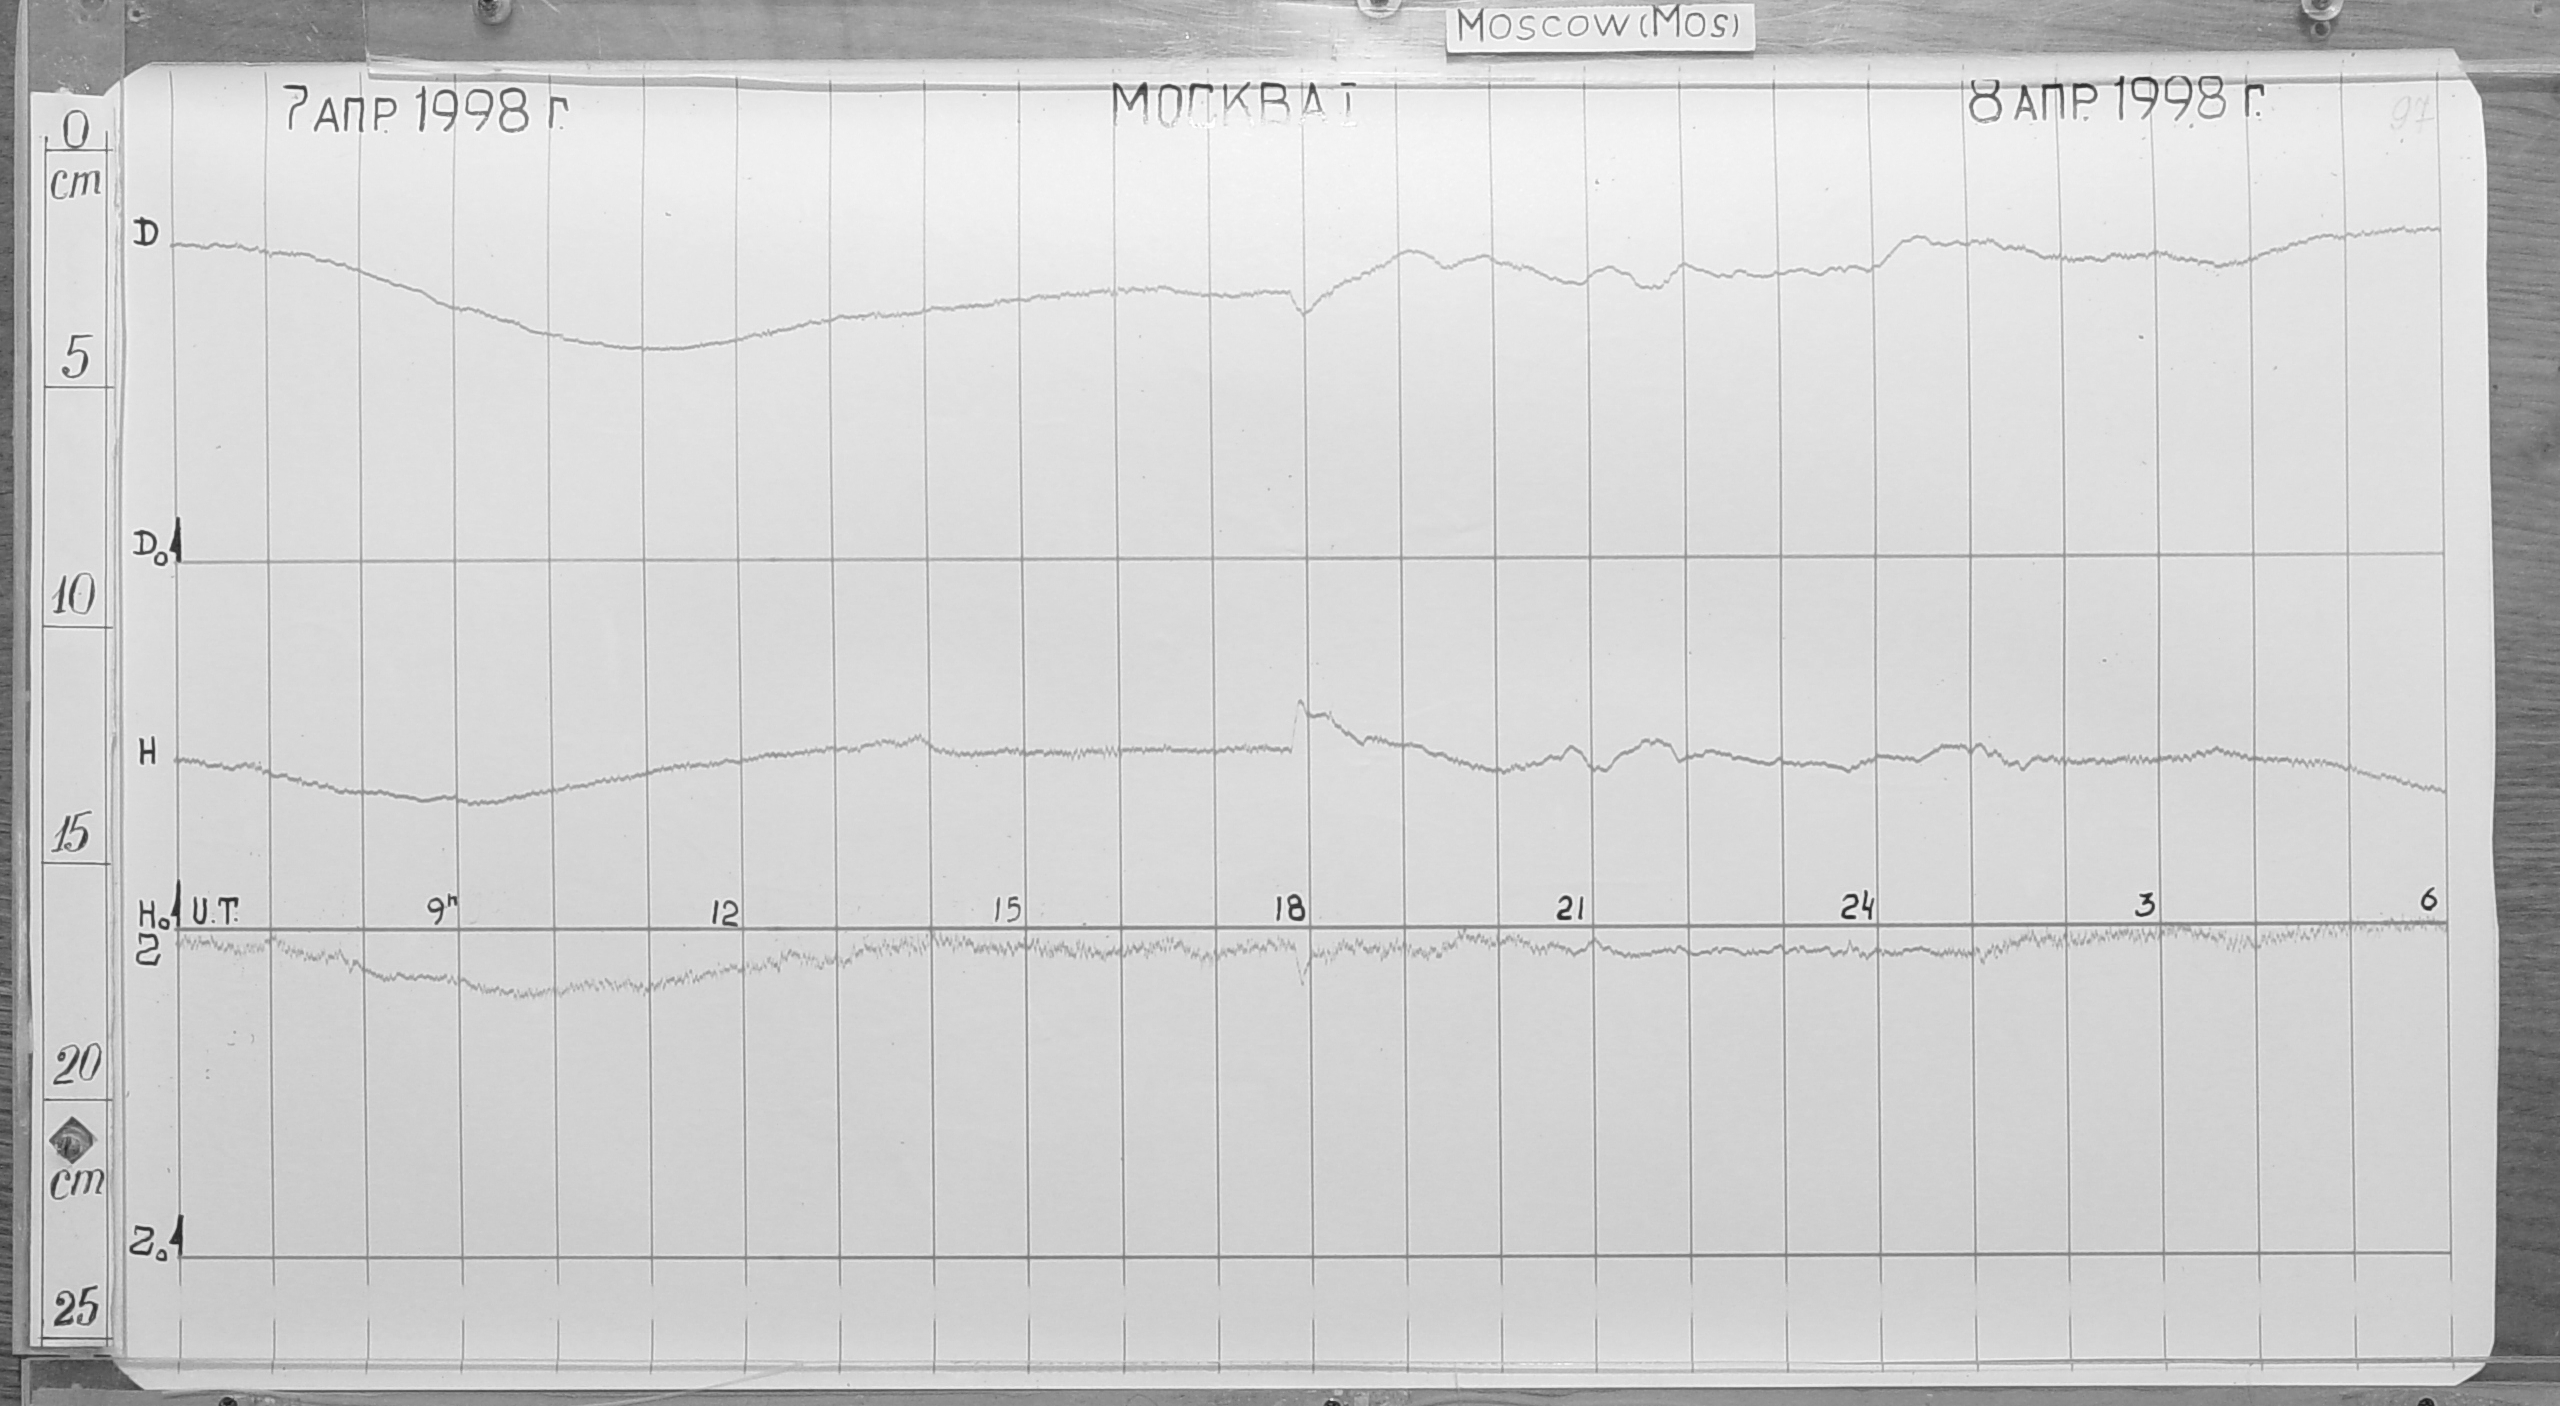Click the '3' hour mark
Viewport: 2560px width, 1406px height.
point(2143,906)
